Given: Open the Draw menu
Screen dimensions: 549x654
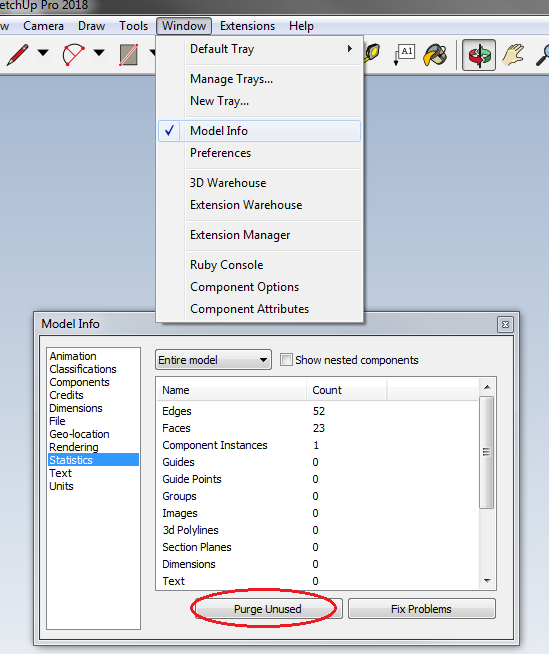Looking at the screenshot, I should pyautogui.click(x=91, y=26).
